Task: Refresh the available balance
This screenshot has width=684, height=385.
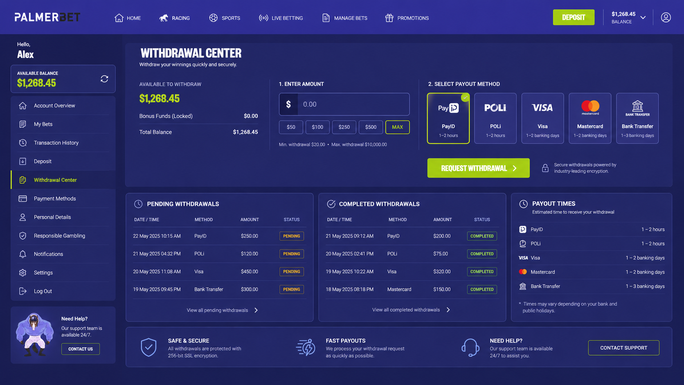Action: pos(104,79)
